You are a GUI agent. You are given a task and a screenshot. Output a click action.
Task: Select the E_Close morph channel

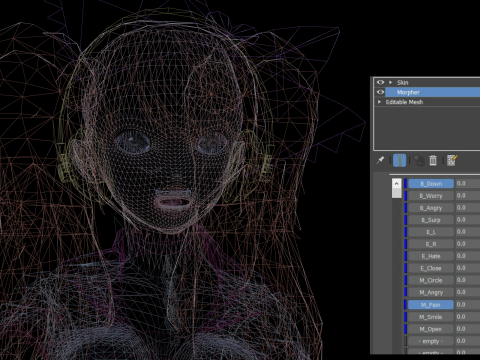(431, 268)
